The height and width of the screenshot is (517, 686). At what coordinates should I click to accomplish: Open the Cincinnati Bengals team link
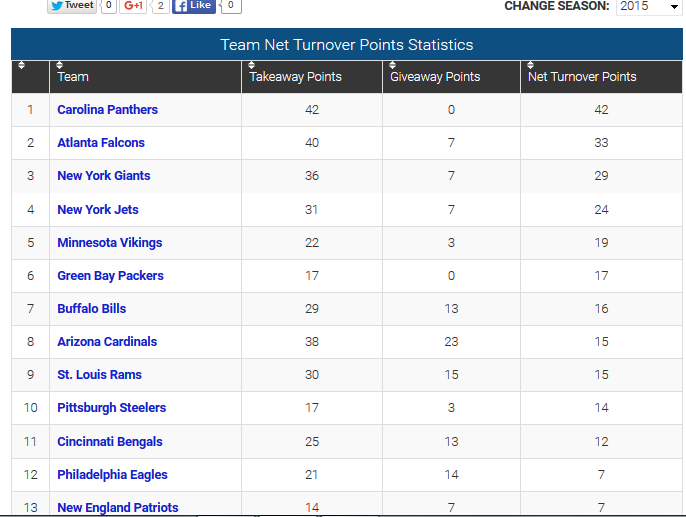(x=110, y=442)
